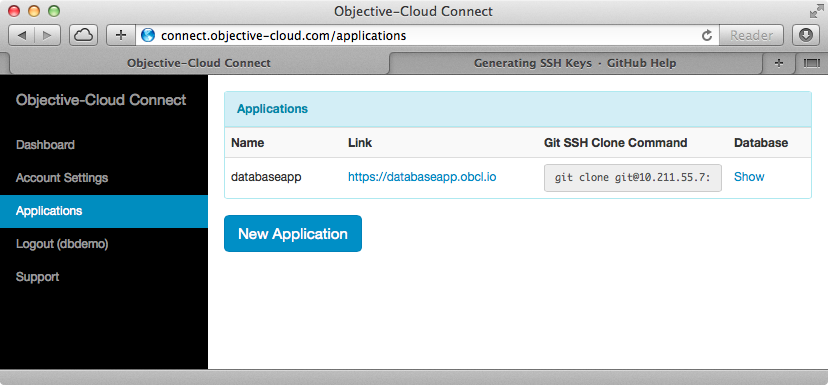The width and height of the screenshot is (828, 385).
Task: Create a New Application
Action: [293, 233]
